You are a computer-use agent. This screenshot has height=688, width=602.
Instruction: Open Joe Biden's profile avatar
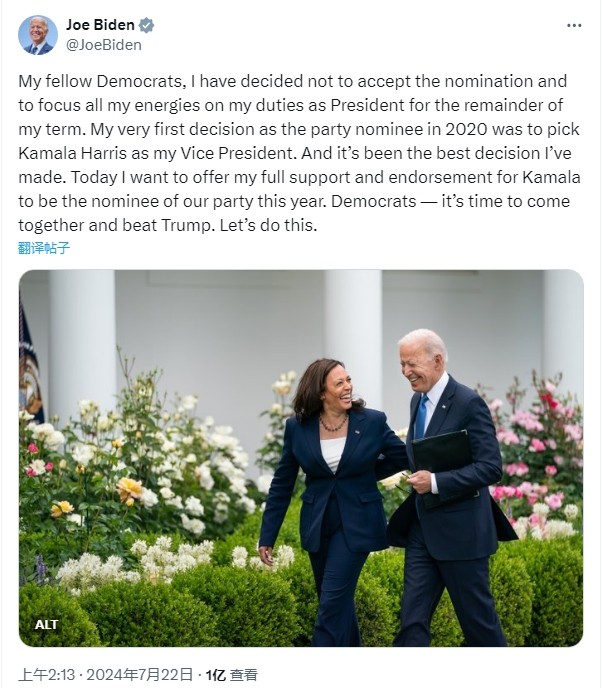click(38, 35)
